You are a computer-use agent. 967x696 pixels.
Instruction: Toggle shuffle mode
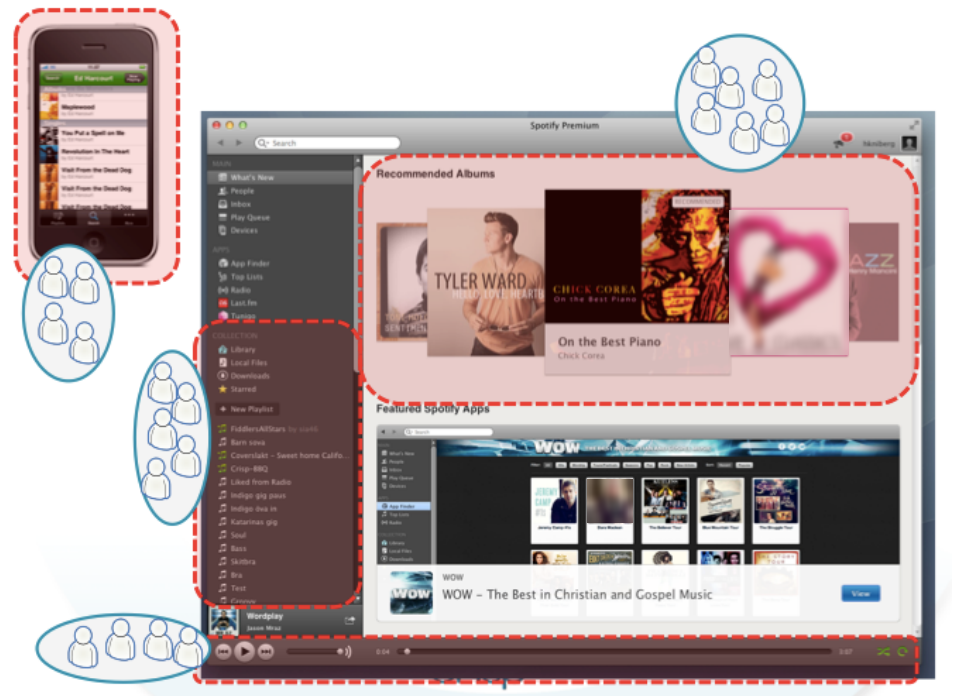tap(884, 652)
